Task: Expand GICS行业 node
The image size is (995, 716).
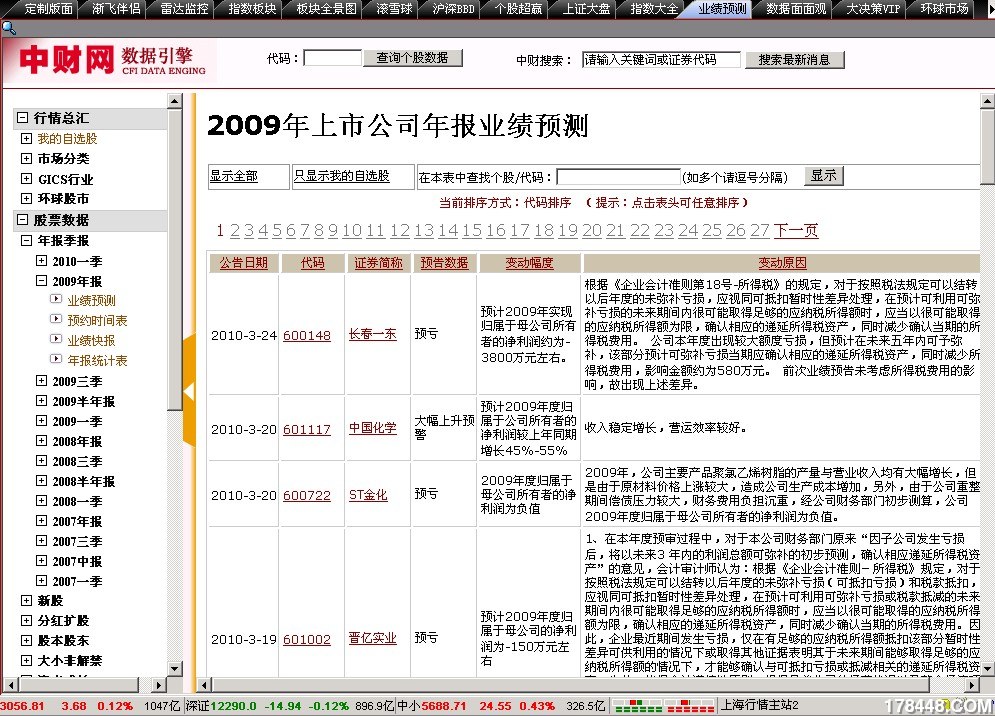Action: (x=26, y=179)
